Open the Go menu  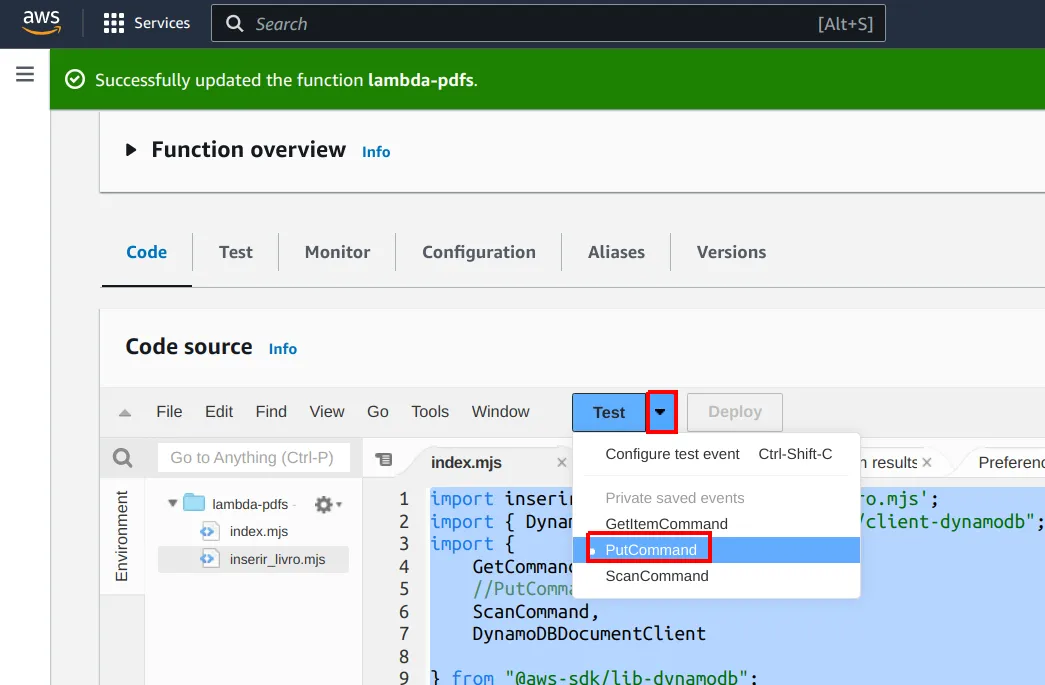(378, 412)
